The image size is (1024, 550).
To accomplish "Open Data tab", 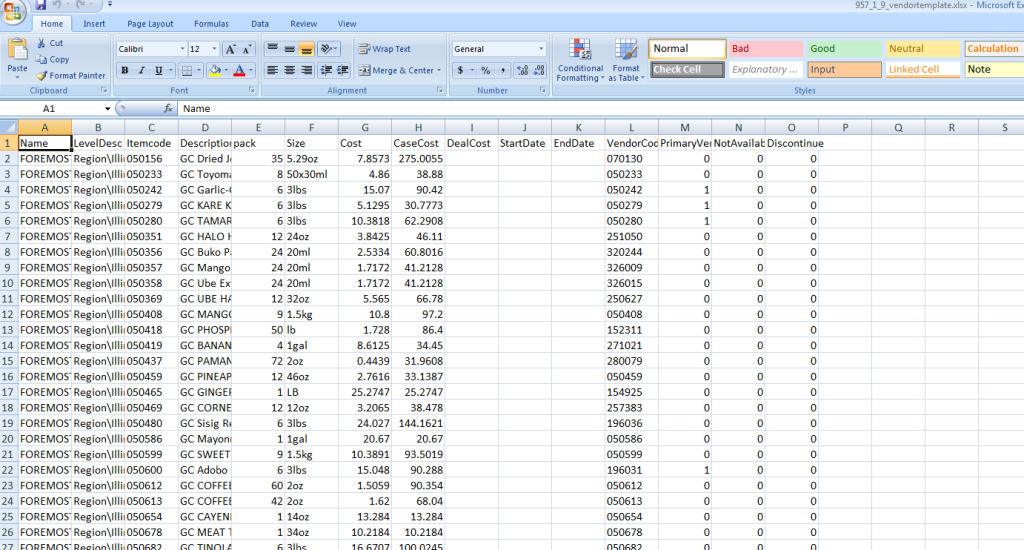I will pos(260,24).
